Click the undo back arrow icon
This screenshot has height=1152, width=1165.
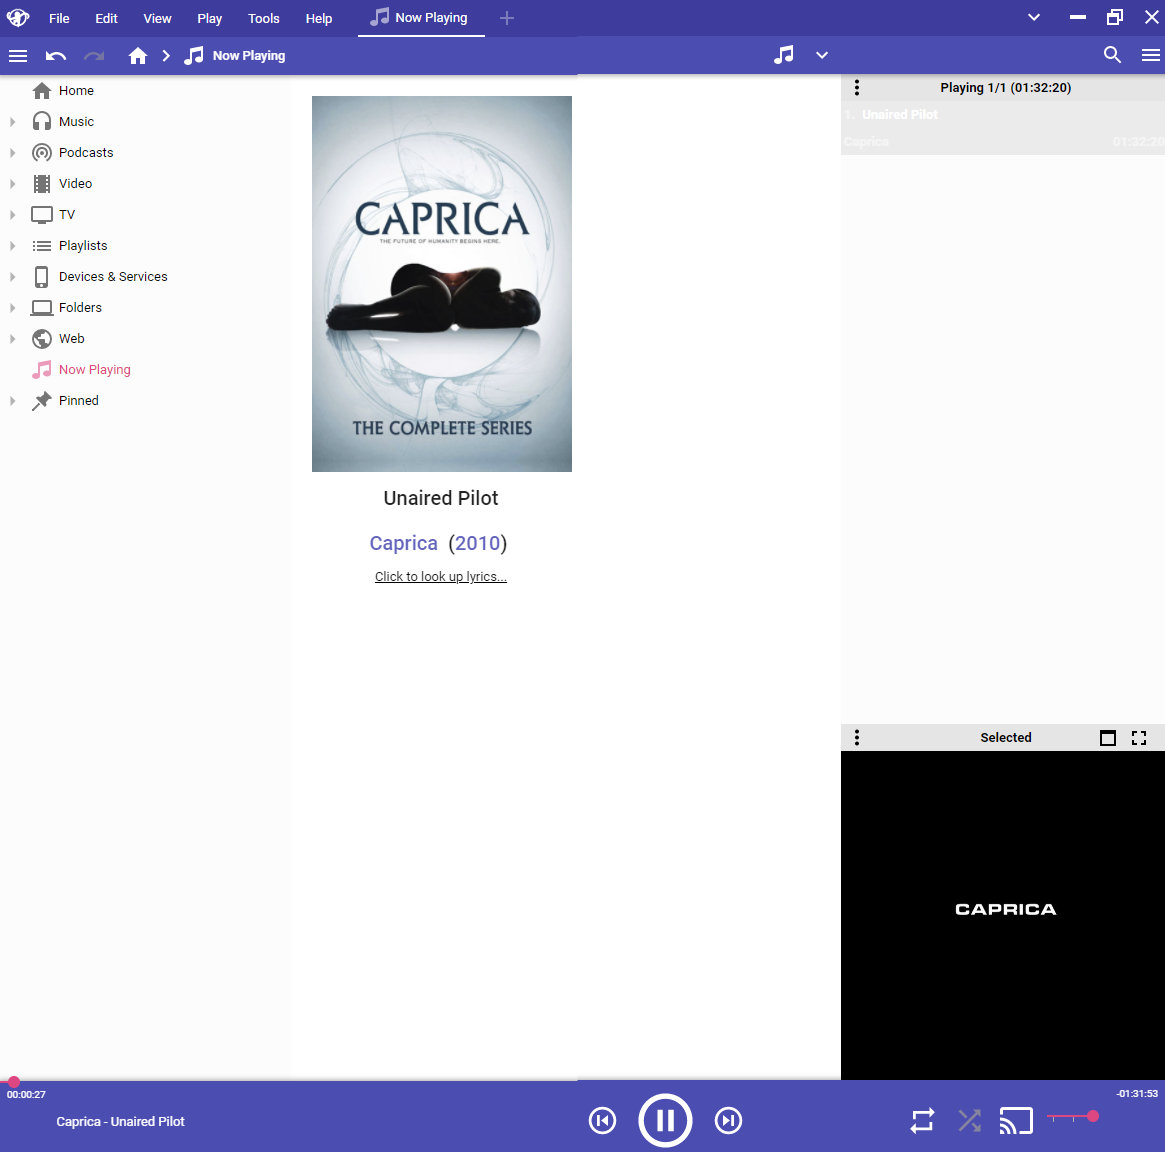point(56,56)
